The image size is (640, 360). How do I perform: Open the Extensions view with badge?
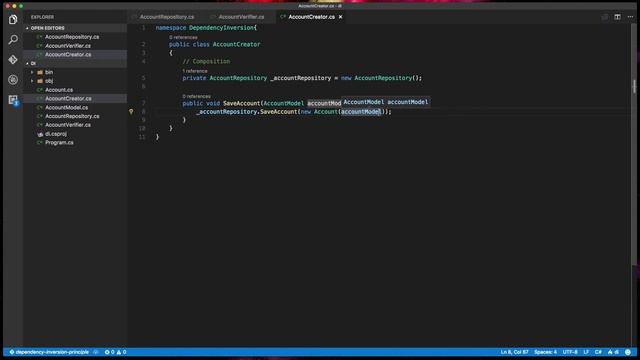(13, 100)
